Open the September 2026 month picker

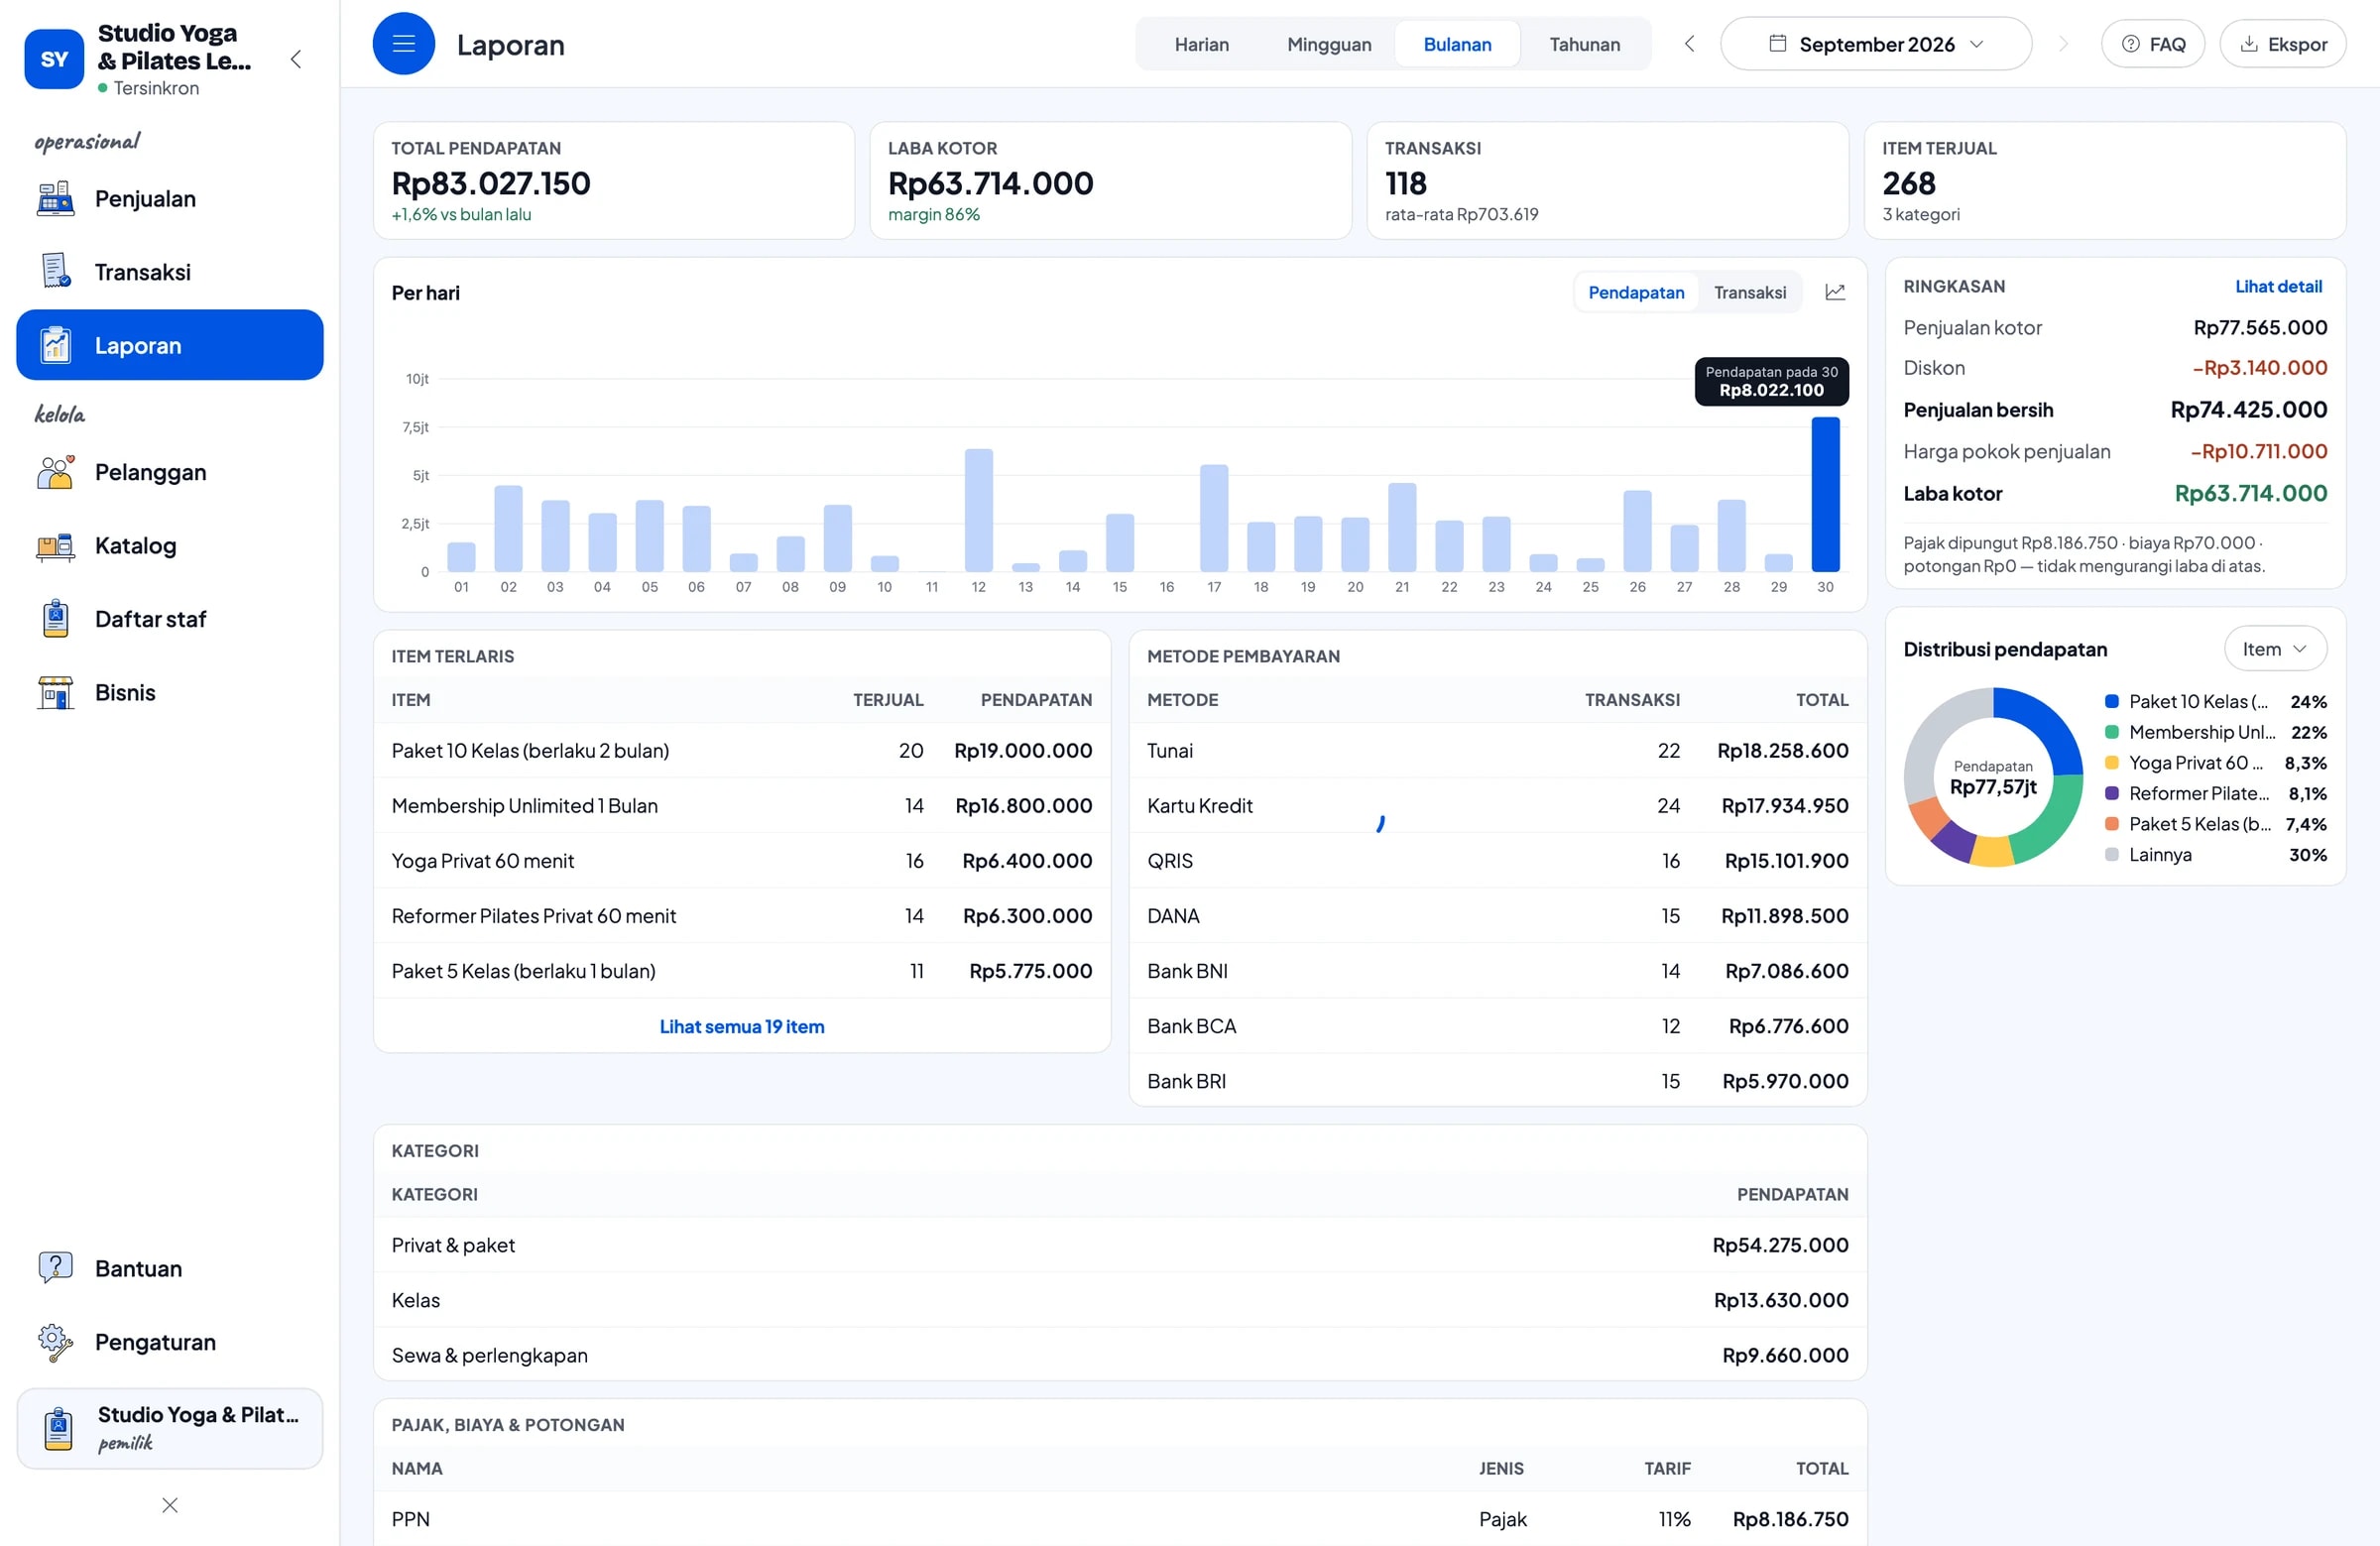pyautogui.click(x=1876, y=44)
